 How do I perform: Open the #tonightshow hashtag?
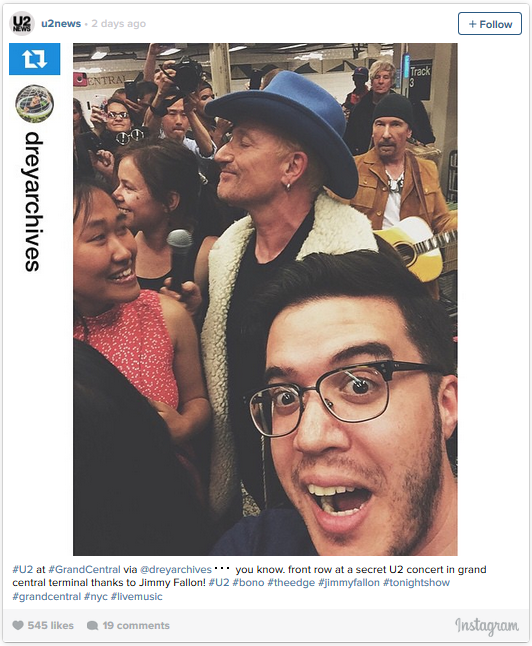416,583
